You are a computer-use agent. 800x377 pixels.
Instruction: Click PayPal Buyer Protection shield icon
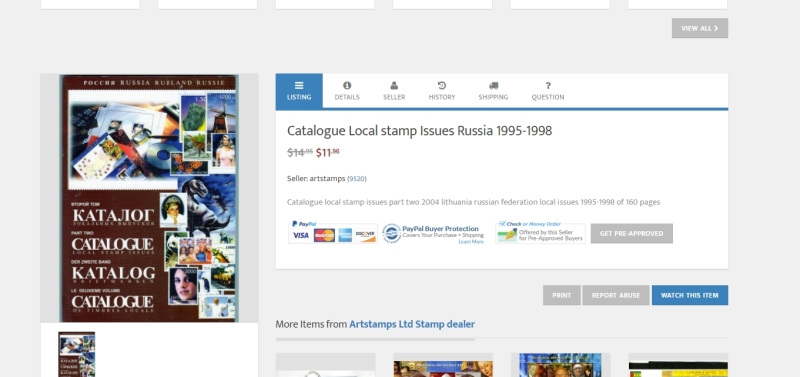391,233
